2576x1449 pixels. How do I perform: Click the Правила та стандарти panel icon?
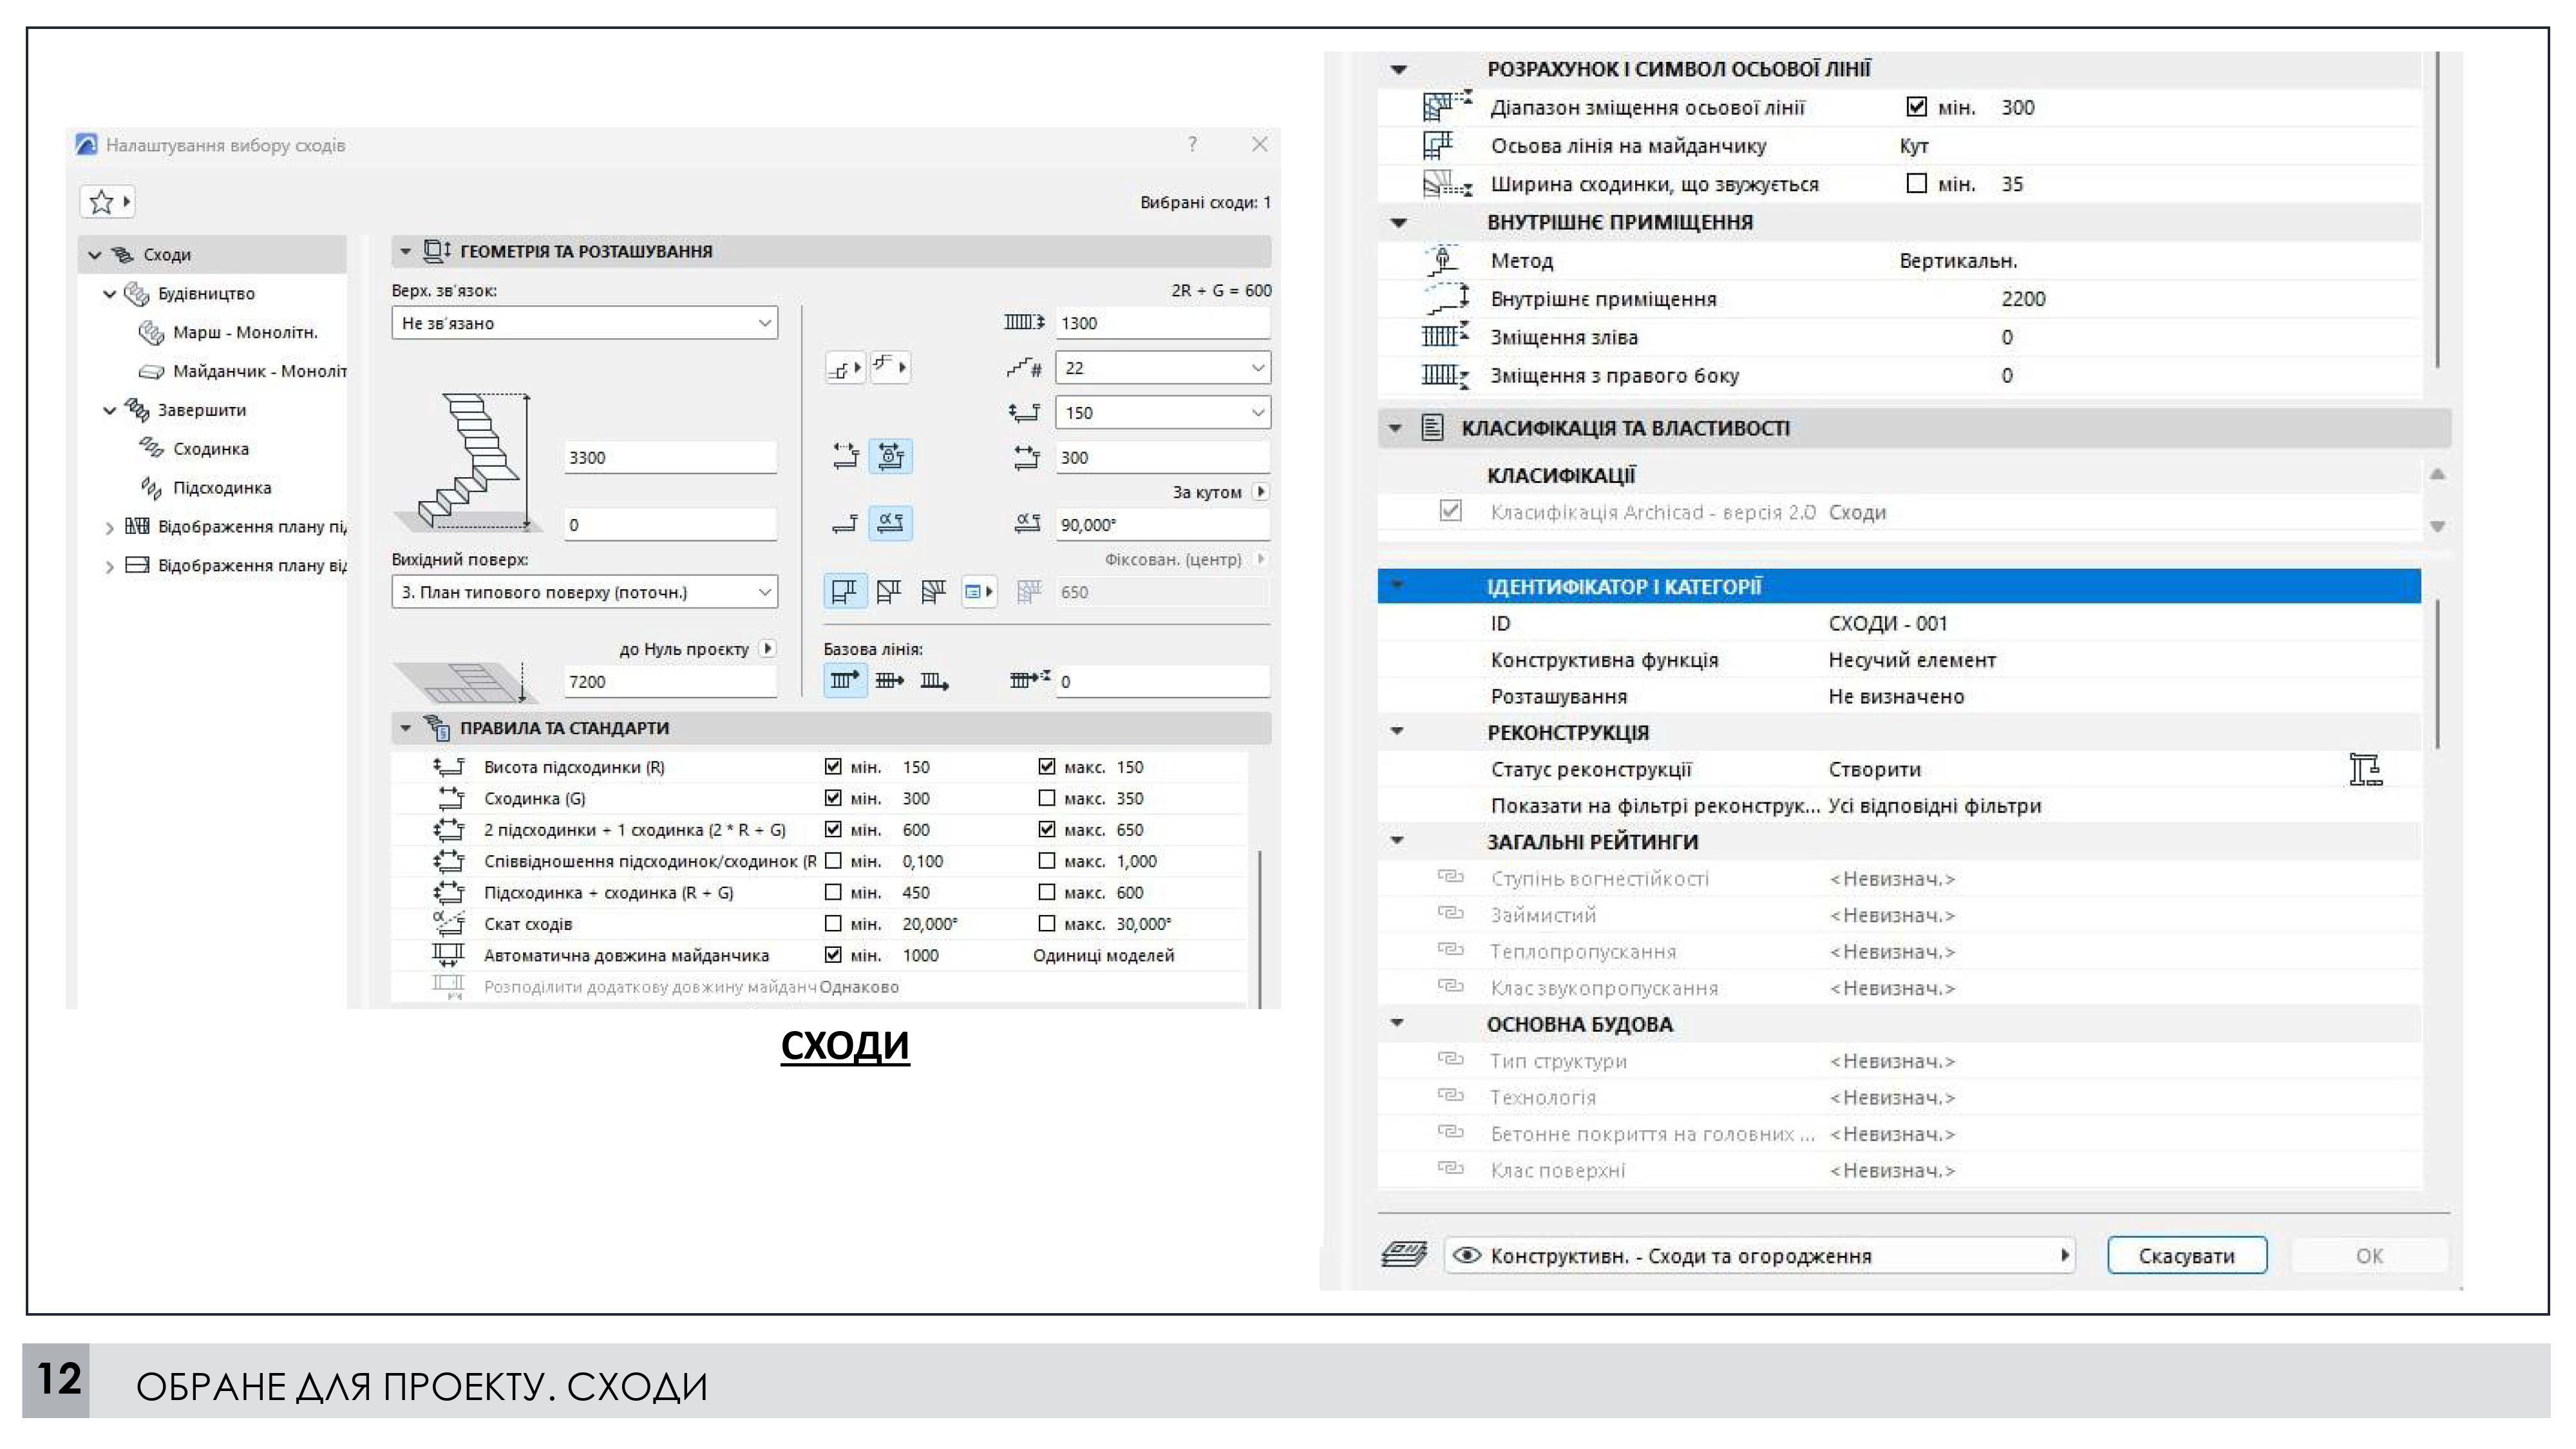click(x=437, y=728)
